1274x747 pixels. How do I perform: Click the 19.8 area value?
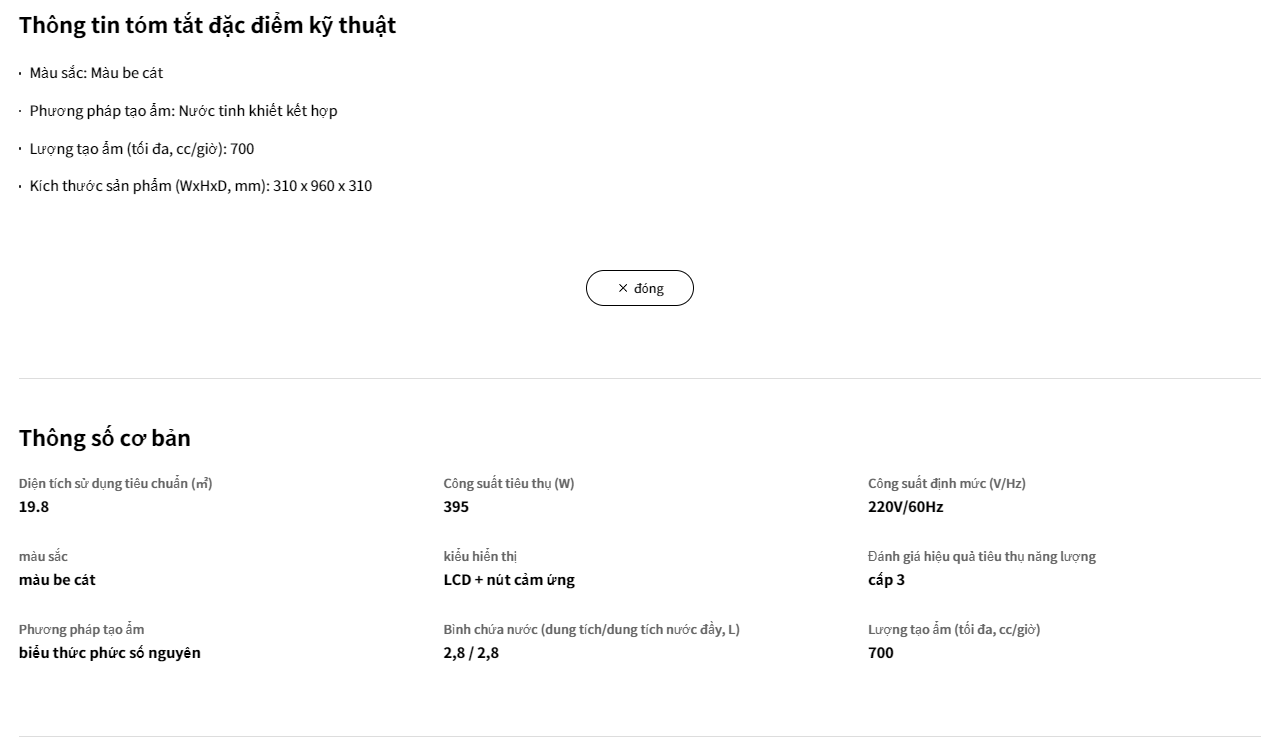[x=34, y=507]
